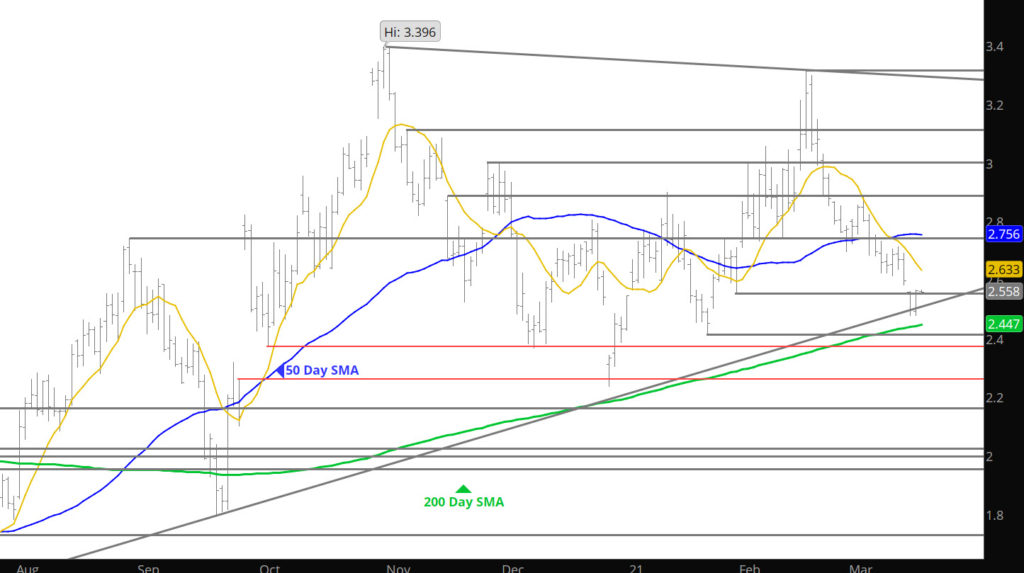Click the 200 Day SMA text label
The height and width of the screenshot is (573, 1024).
click(464, 502)
